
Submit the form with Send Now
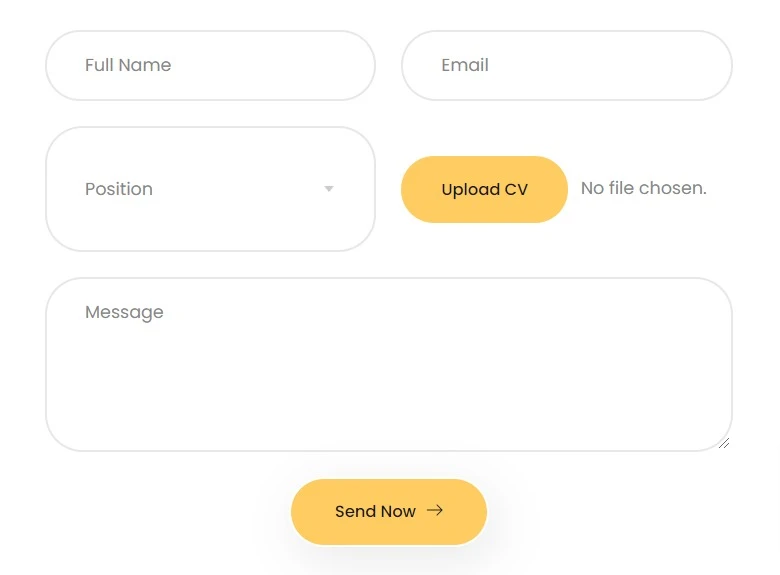coord(389,512)
